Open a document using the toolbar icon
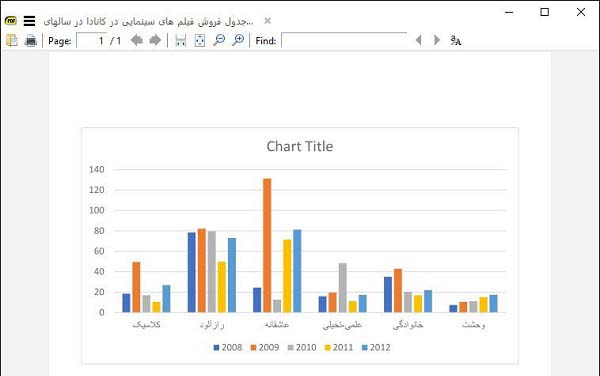This screenshot has height=376, width=600. pyautogui.click(x=12, y=40)
